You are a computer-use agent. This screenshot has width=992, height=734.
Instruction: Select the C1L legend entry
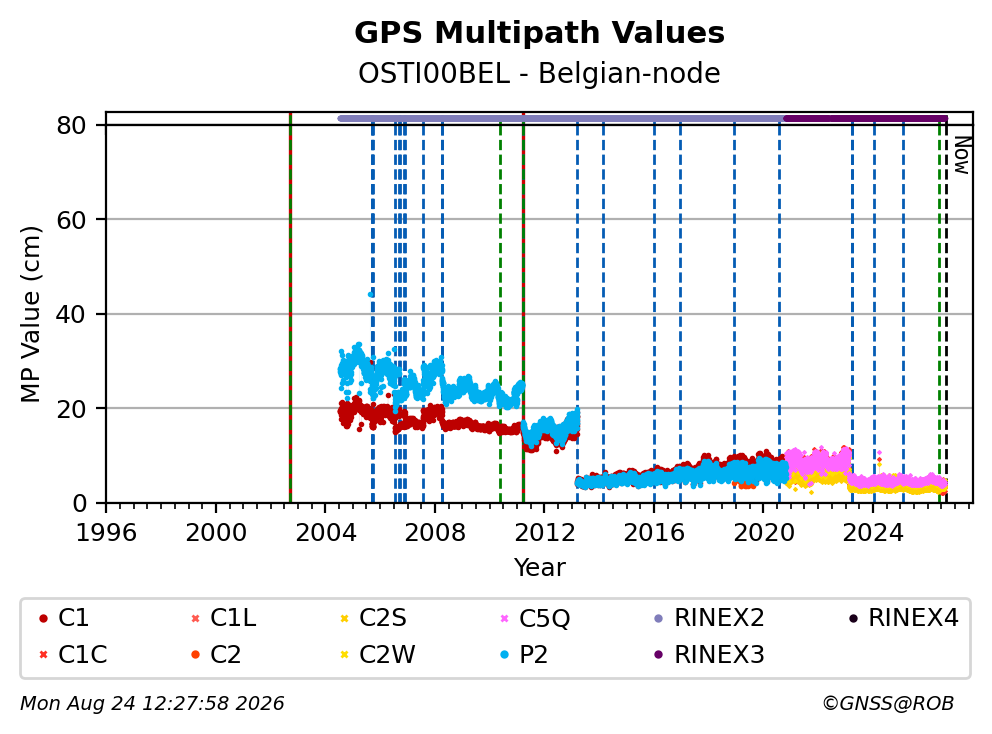click(x=223, y=618)
